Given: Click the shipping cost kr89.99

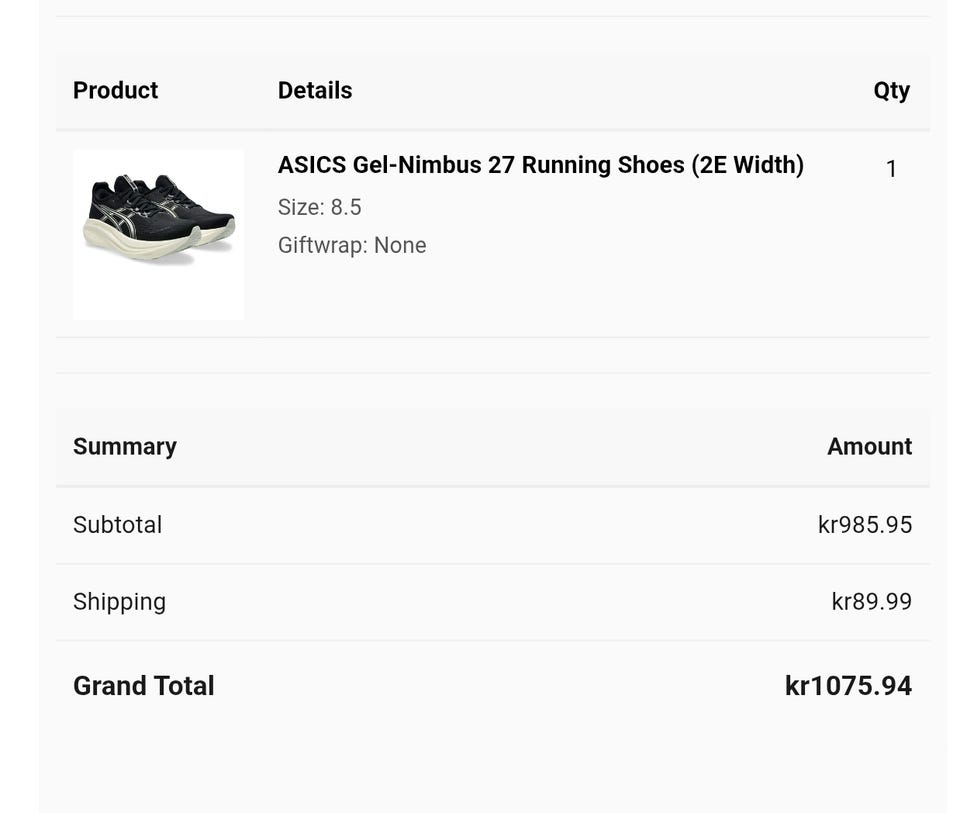Looking at the screenshot, I should pyautogui.click(x=871, y=601).
